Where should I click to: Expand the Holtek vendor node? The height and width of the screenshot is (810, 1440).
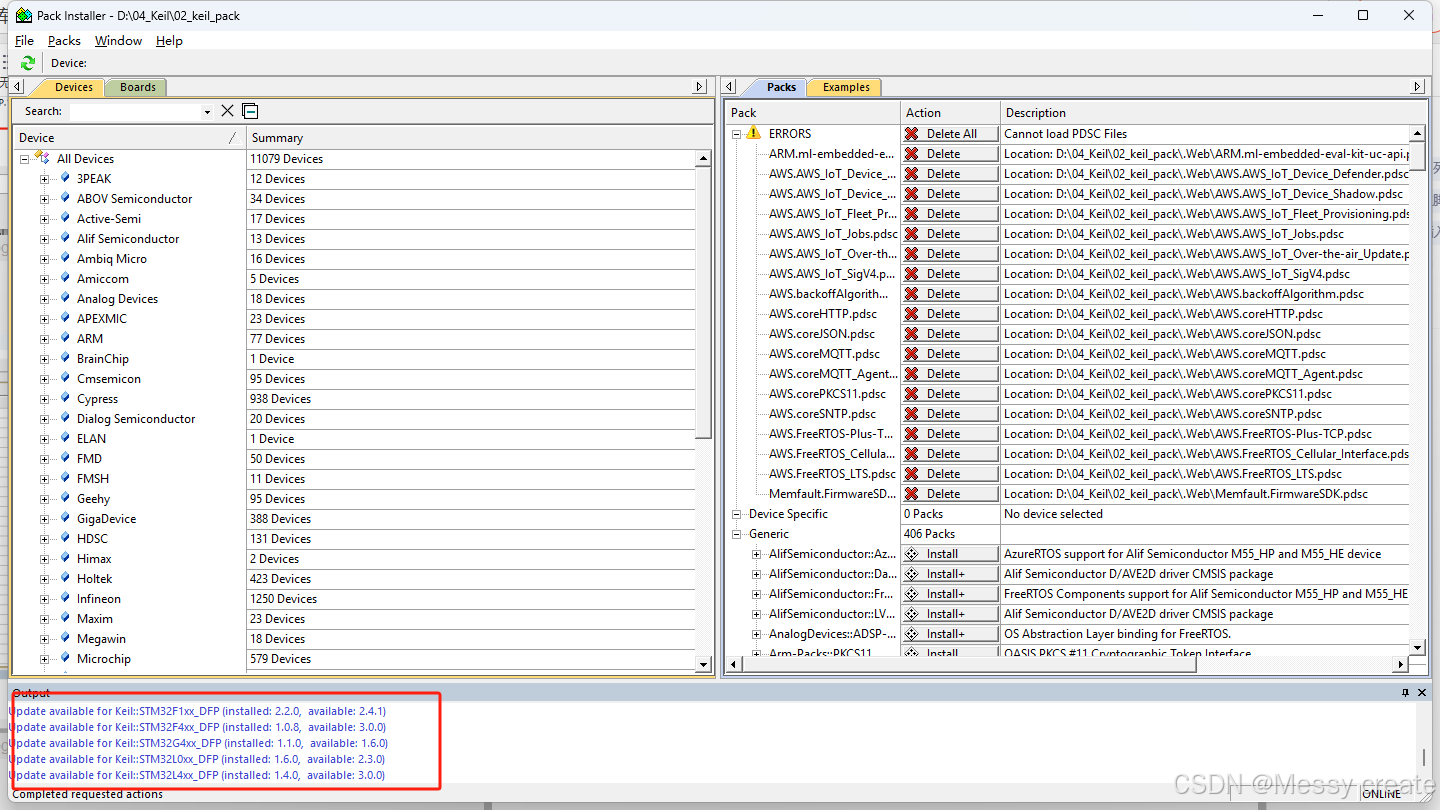tap(44, 579)
